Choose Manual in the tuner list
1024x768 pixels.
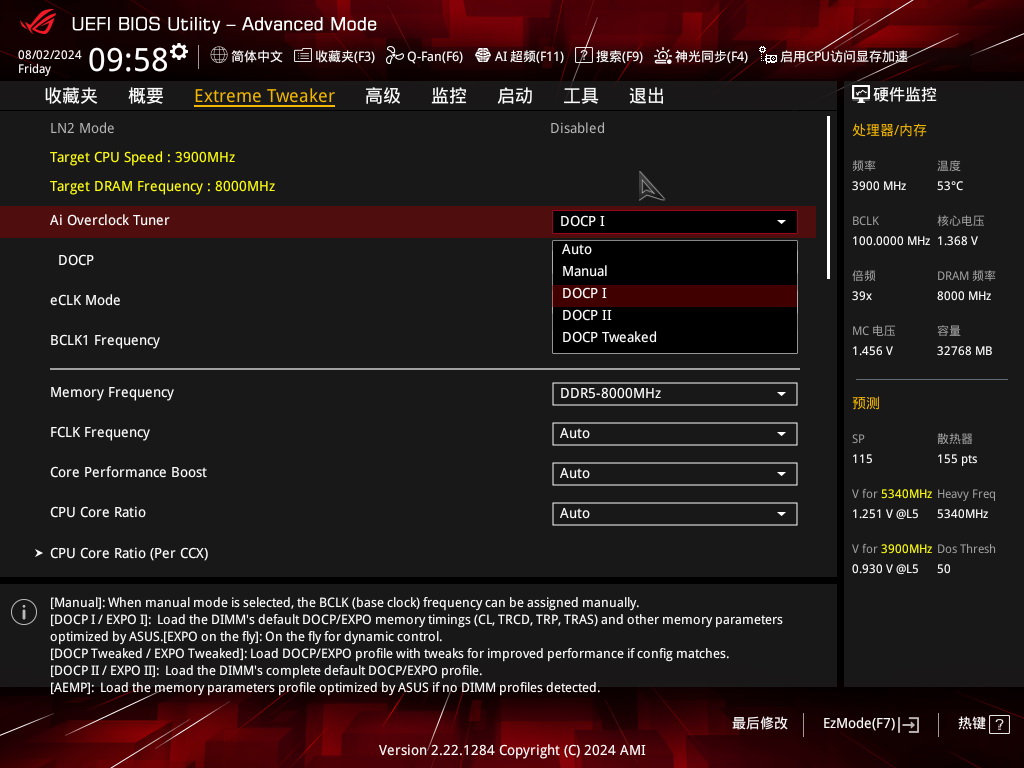(675, 271)
